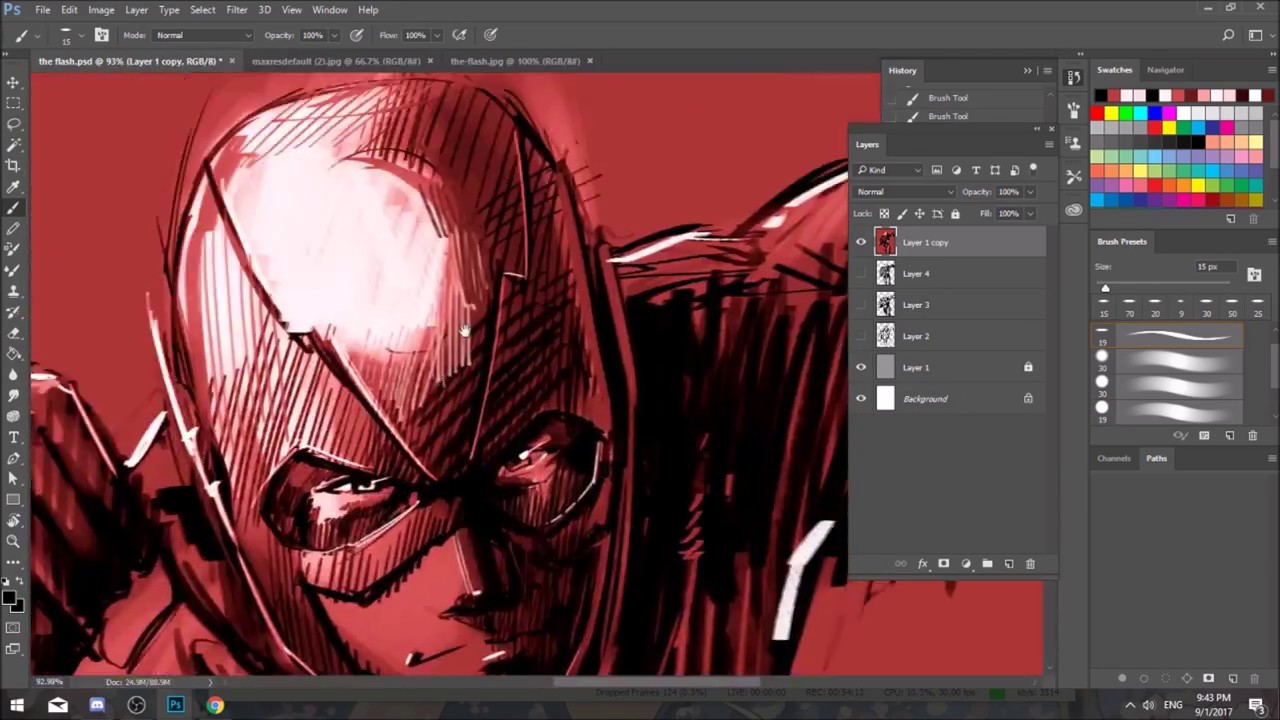Select the Eraser tool

point(14,333)
